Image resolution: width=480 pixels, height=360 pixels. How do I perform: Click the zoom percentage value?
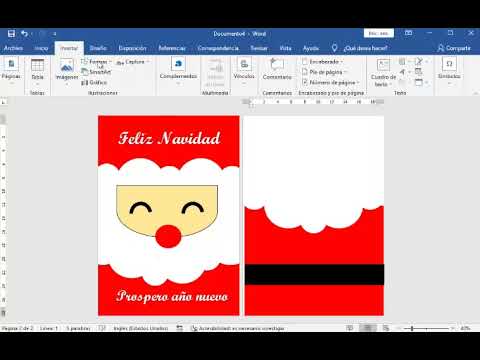pos(465,328)
